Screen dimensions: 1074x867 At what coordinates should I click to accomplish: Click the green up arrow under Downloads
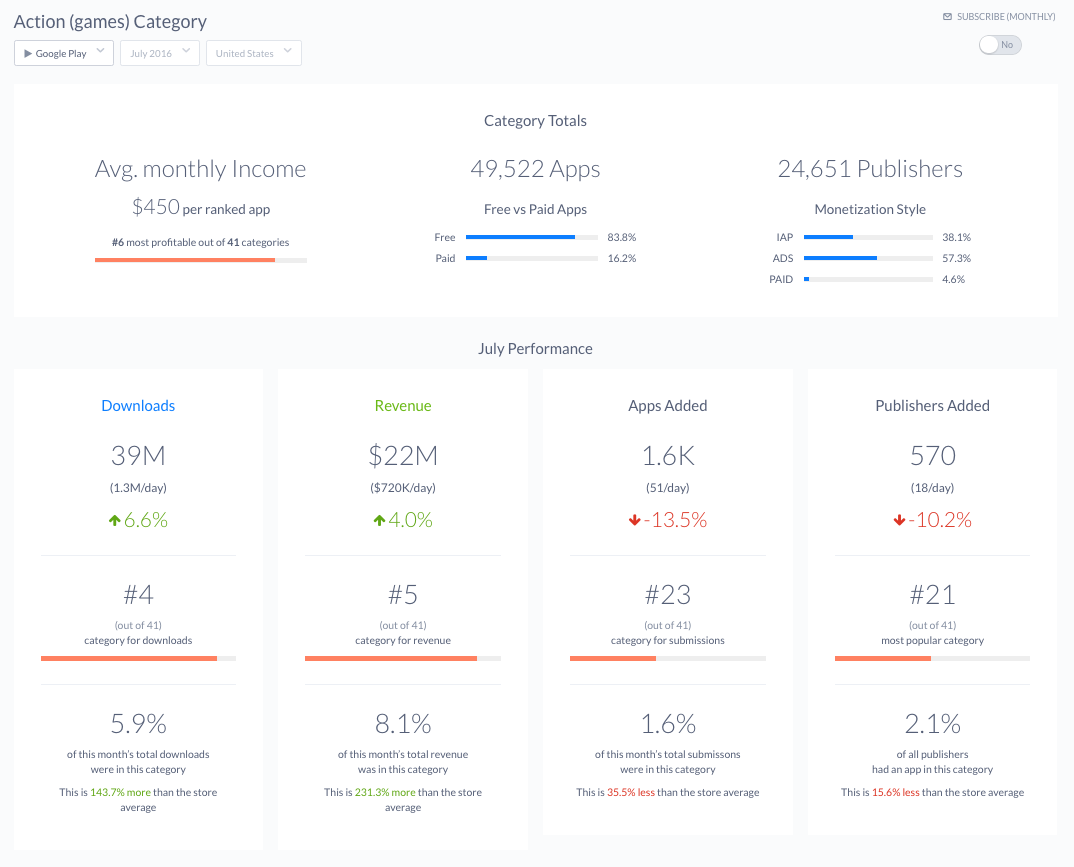114,519
